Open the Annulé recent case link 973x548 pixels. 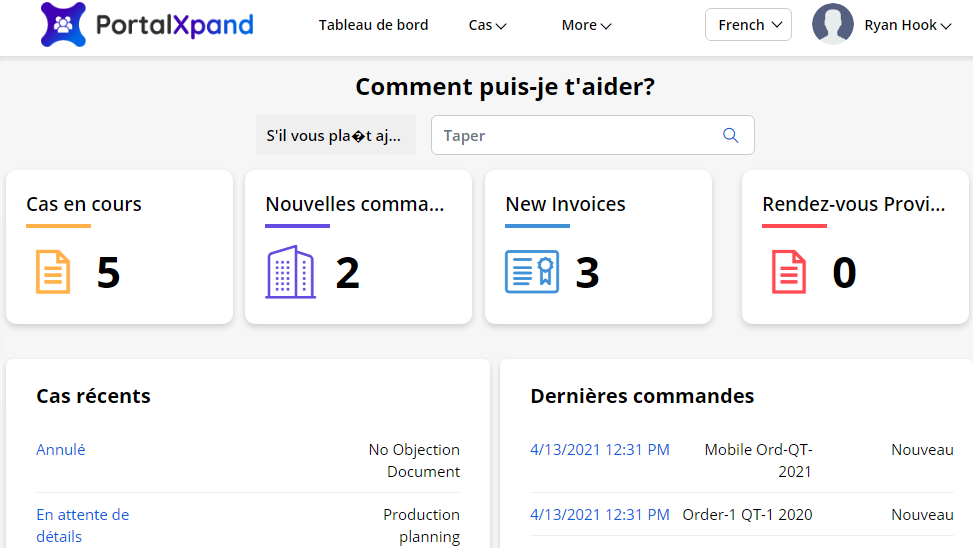(61, 450)
